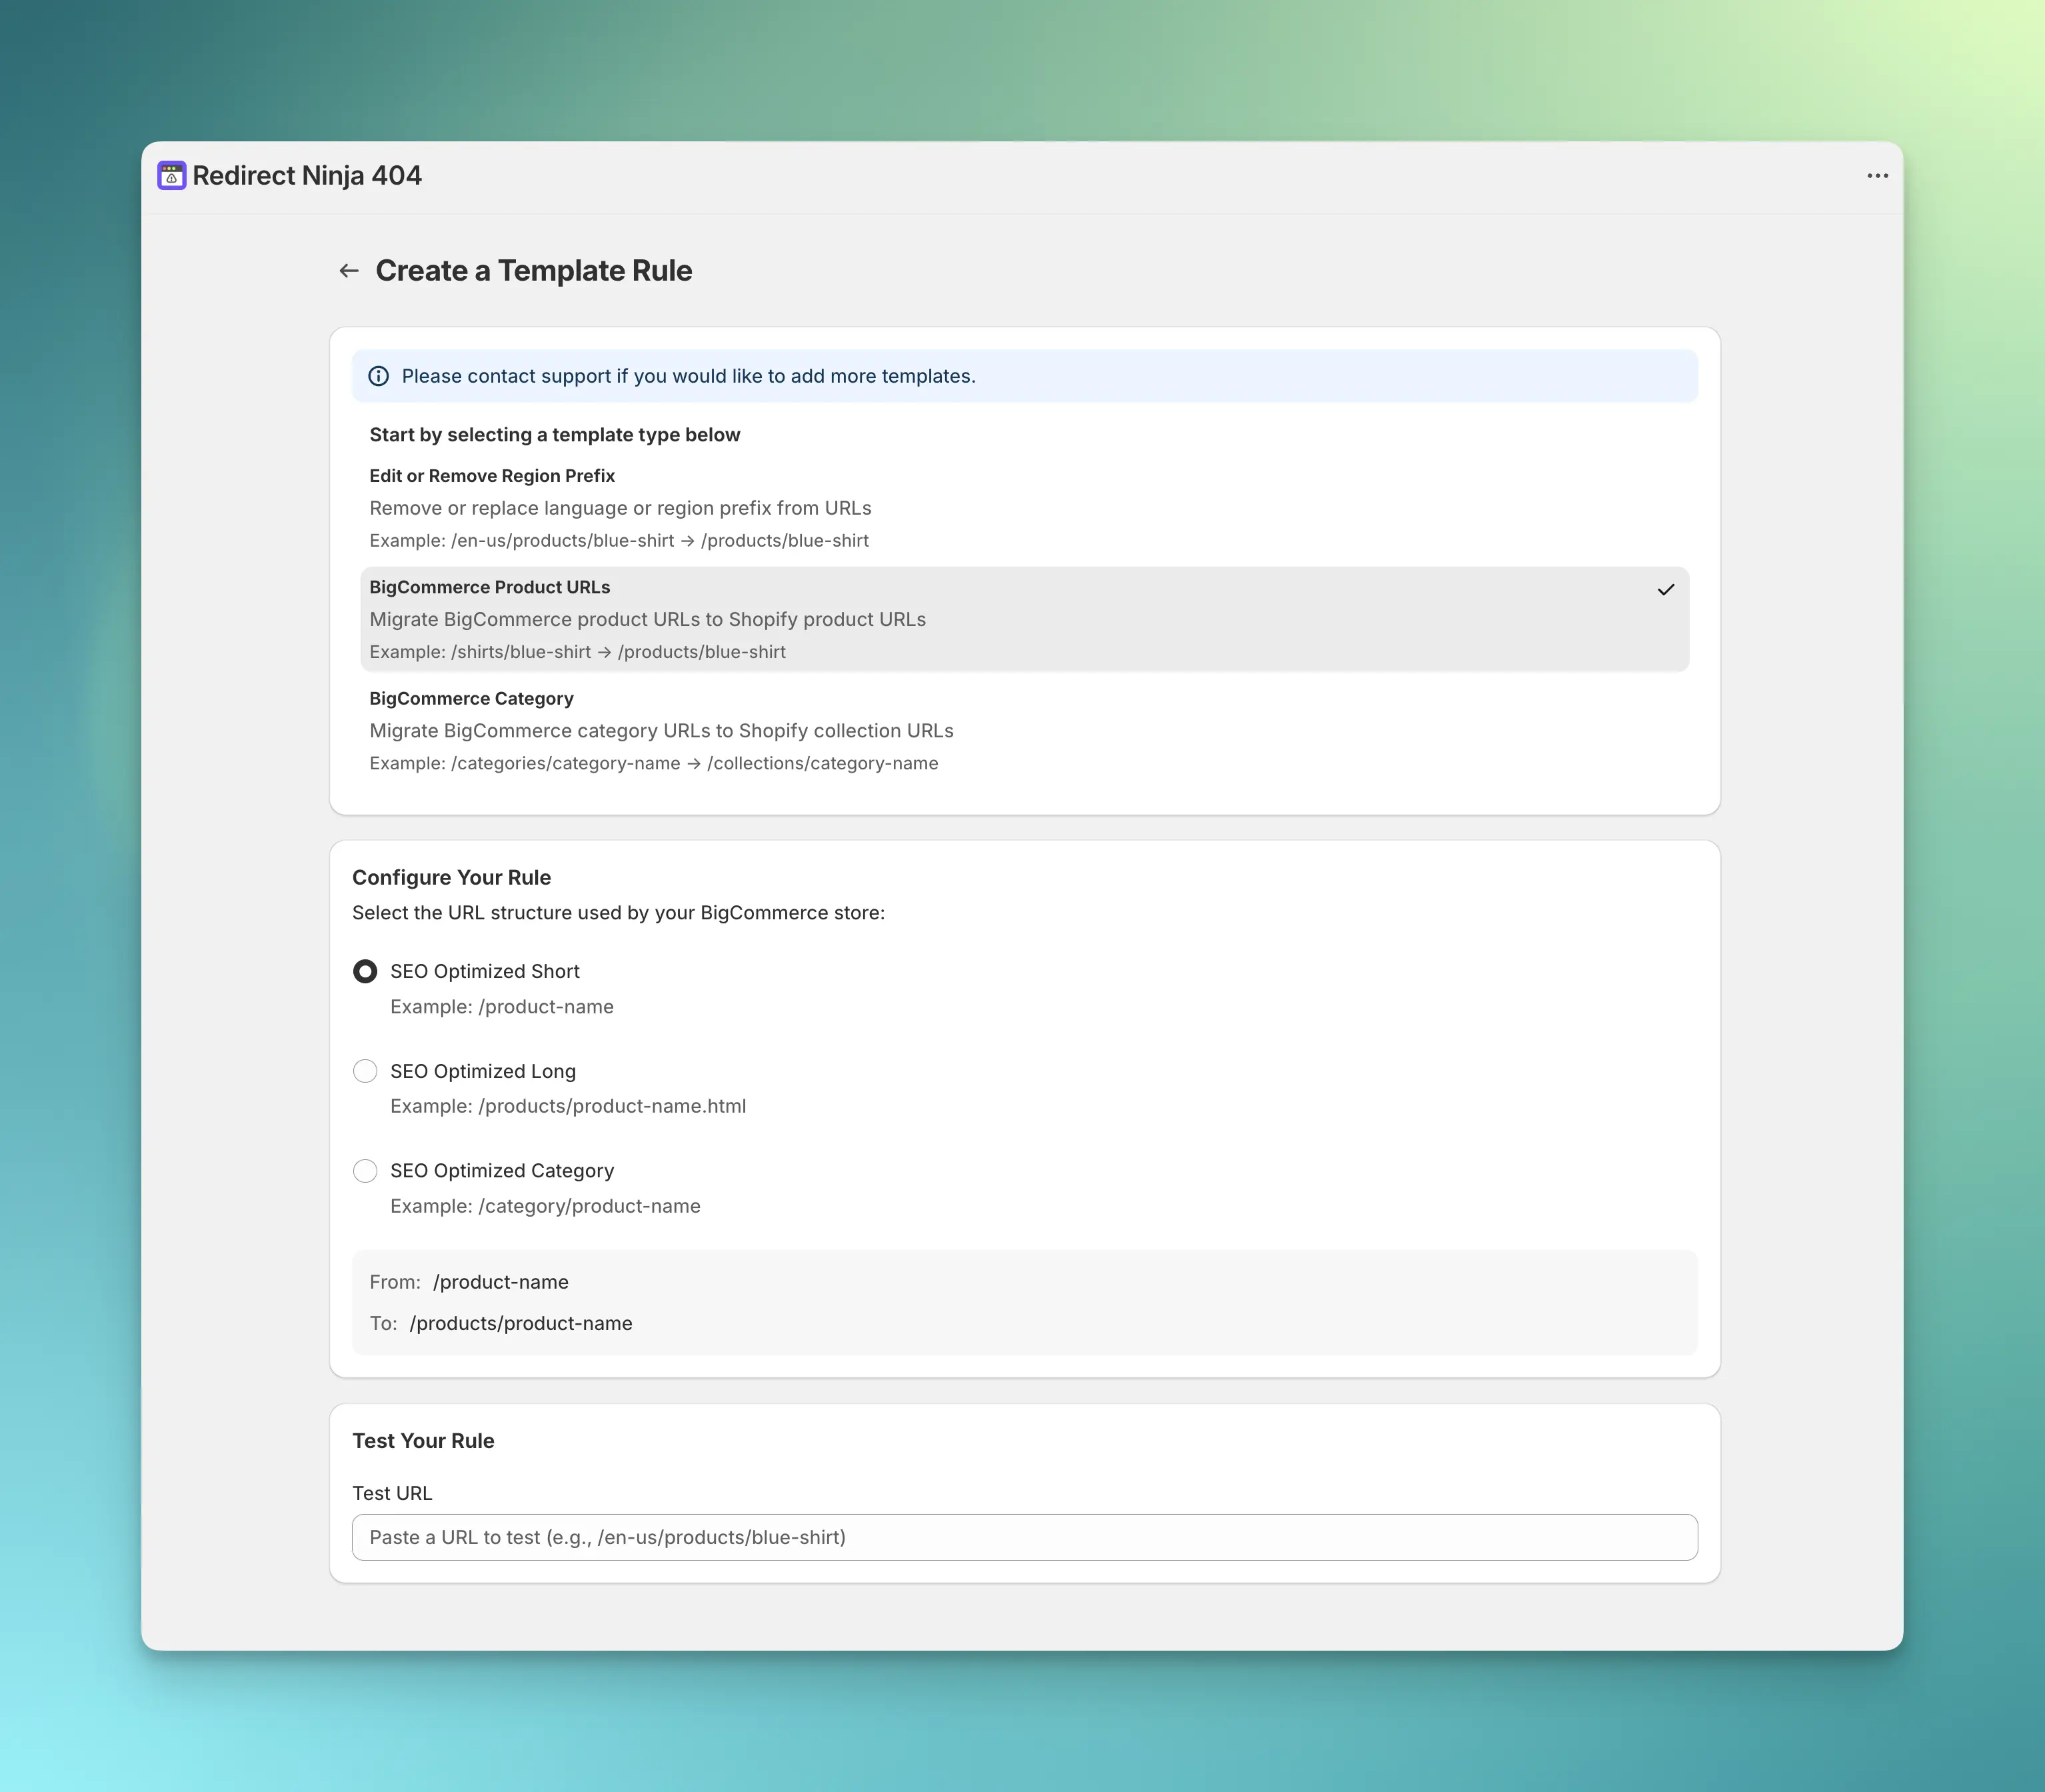Select the Edit or Remove Region Prefix template
The width and height of the screenshot is (2045, 1792).
pos(1024,508)
